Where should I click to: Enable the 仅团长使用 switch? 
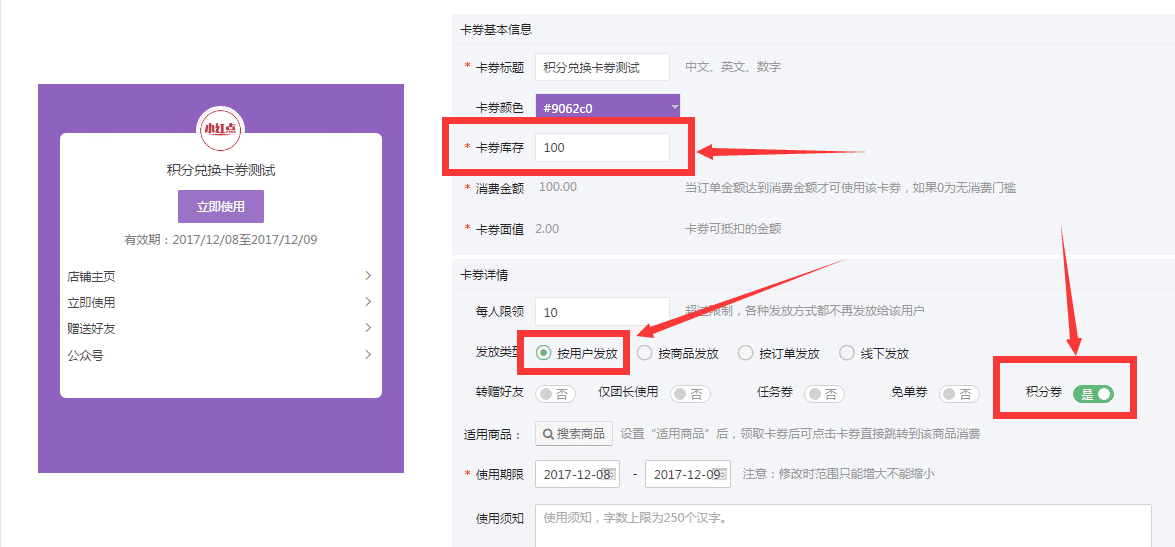pos(690,394)
